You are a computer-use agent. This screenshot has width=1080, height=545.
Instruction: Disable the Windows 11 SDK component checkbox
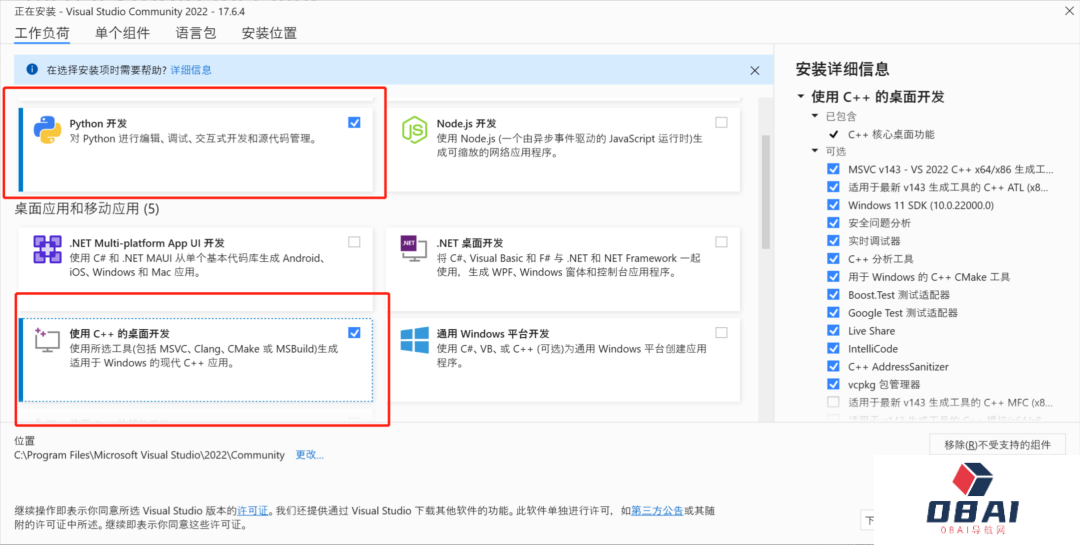click(x=833, y=205)
